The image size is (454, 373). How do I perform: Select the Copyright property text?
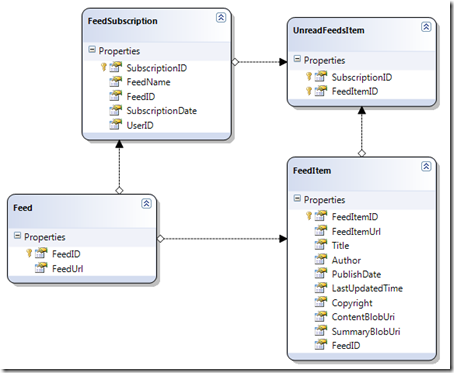click(x=352, y=303)
